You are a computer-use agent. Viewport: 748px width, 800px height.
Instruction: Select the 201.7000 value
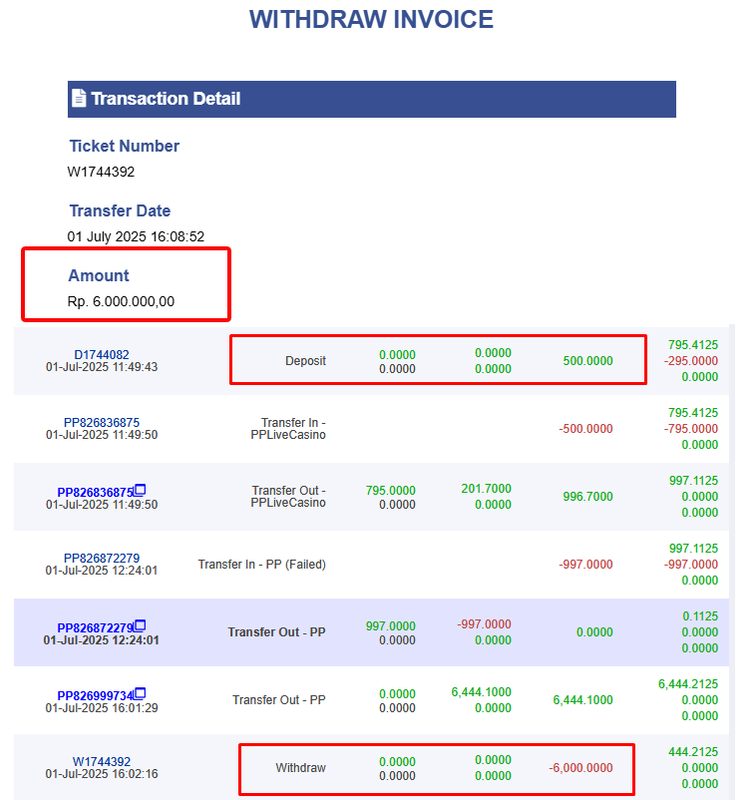pyautogui.click(x=486, y=488)
